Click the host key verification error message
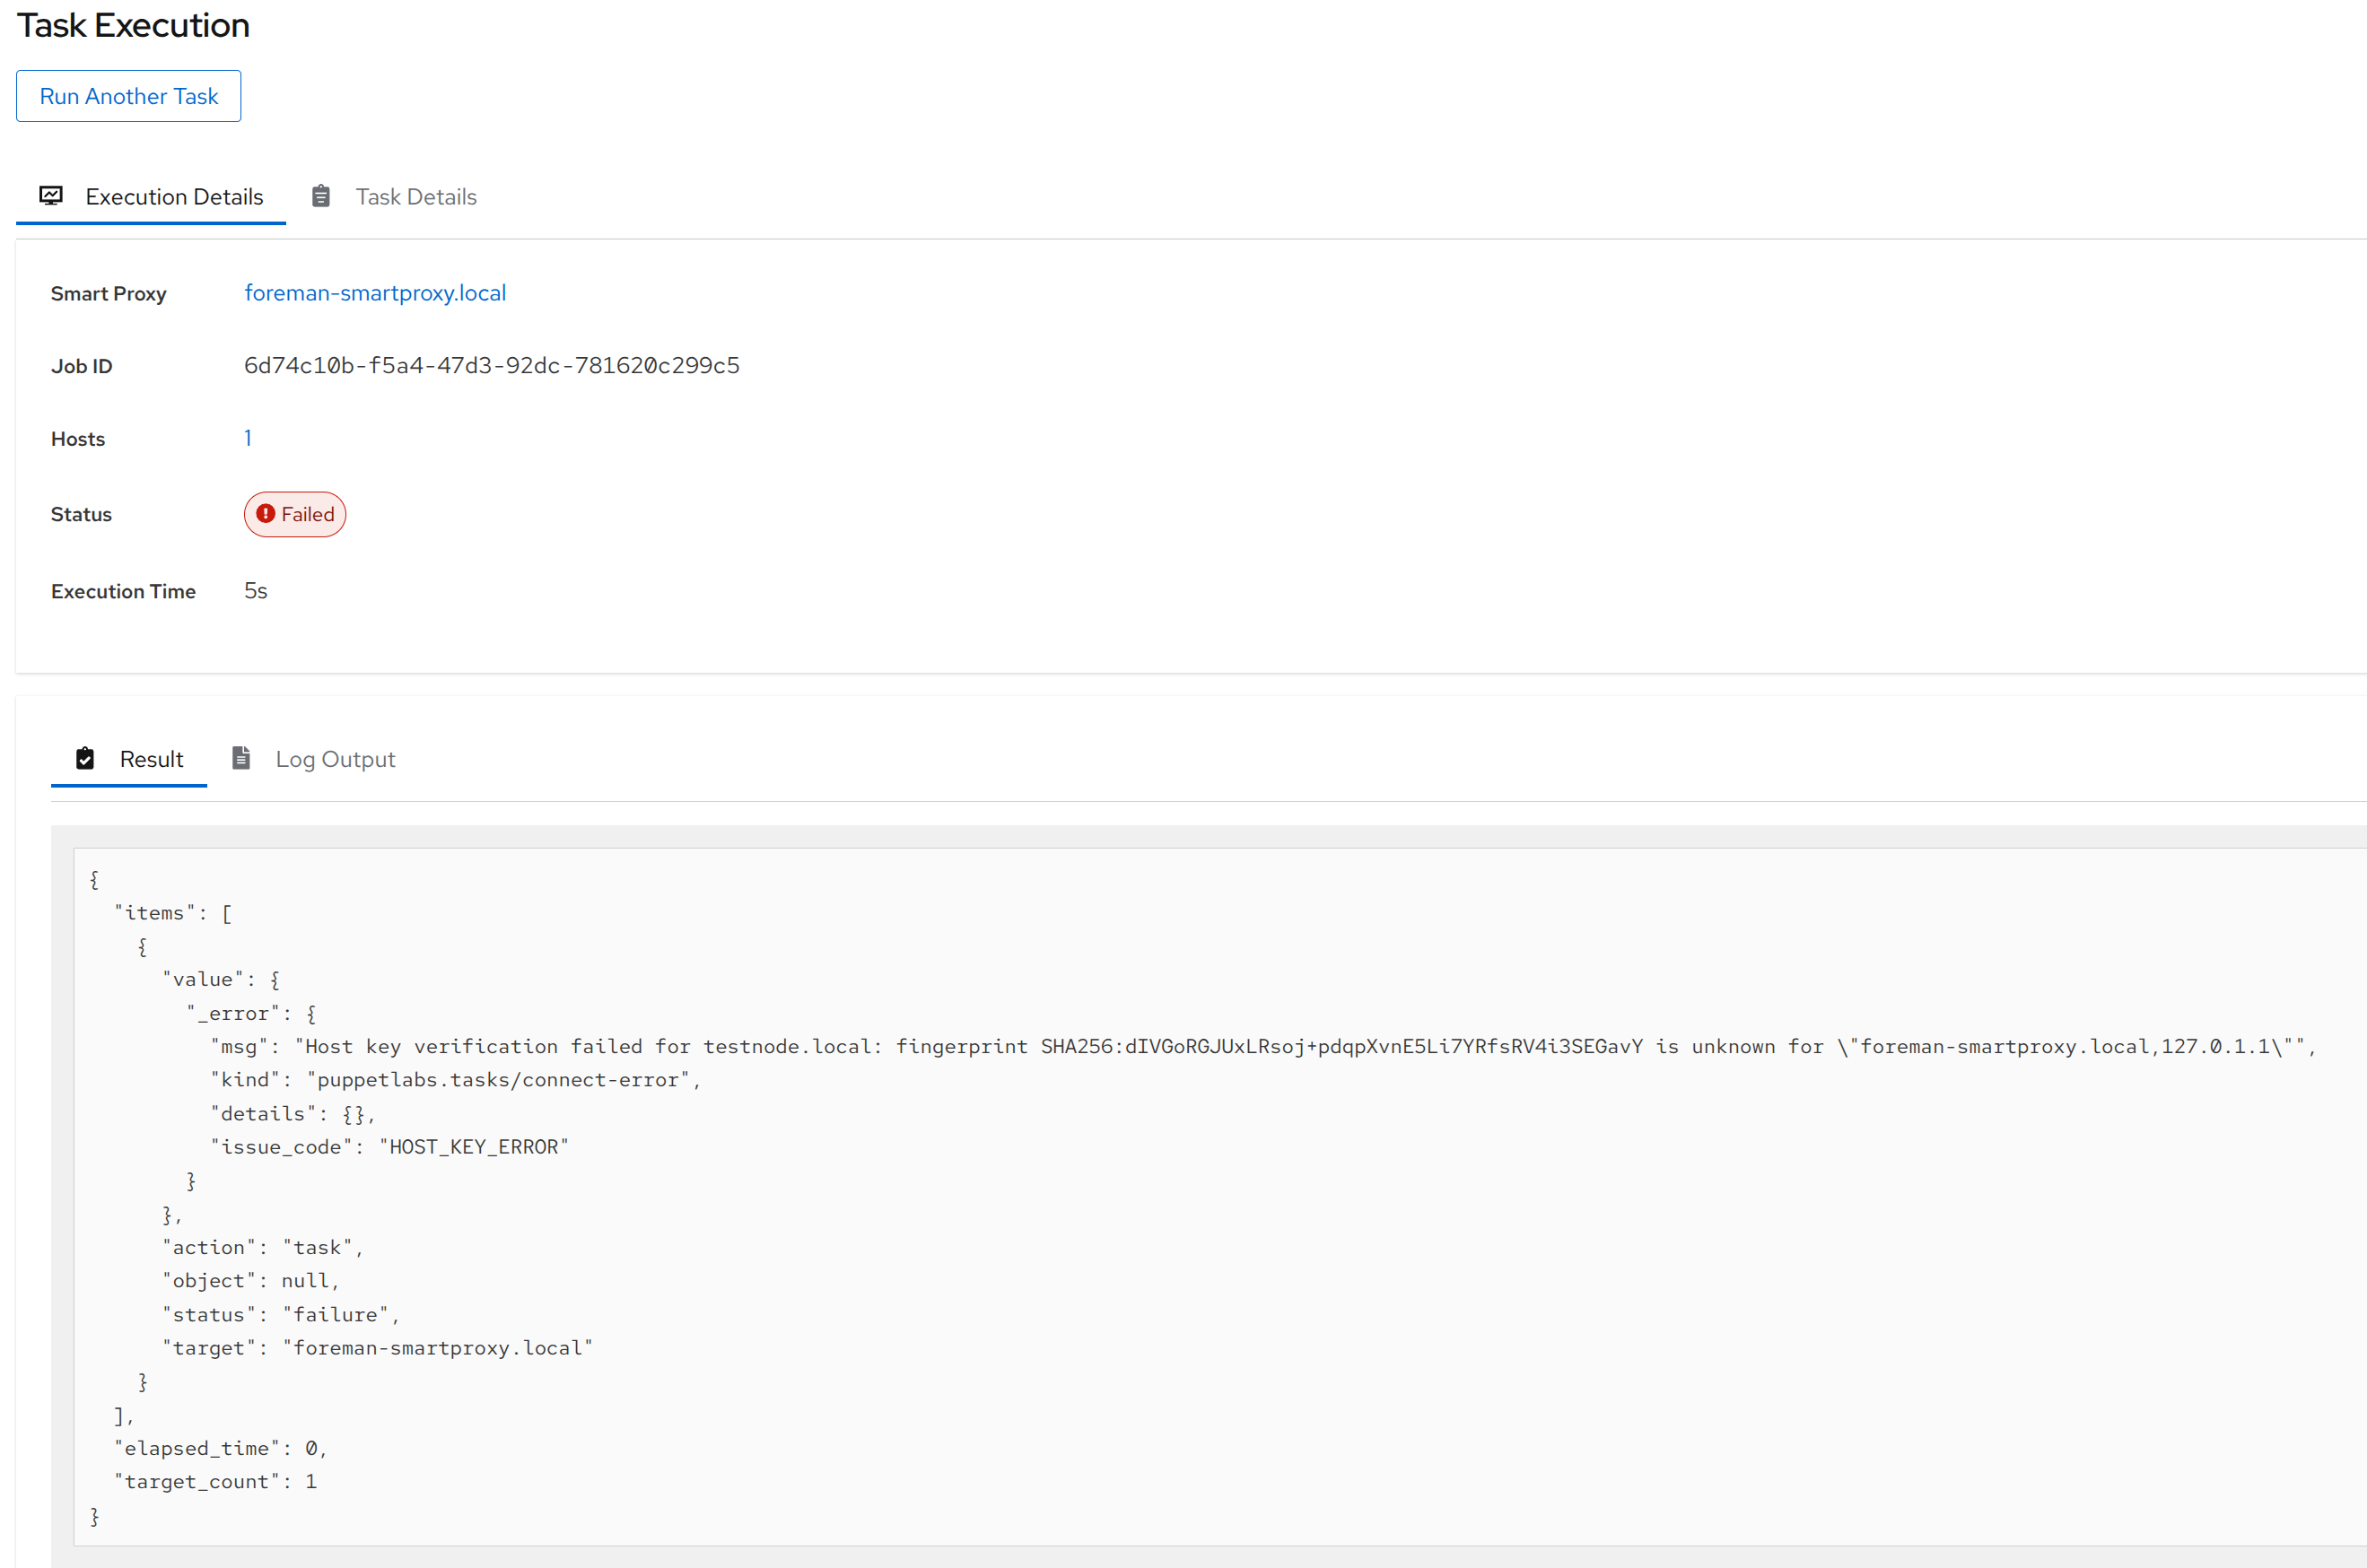 point(1100,1046)
